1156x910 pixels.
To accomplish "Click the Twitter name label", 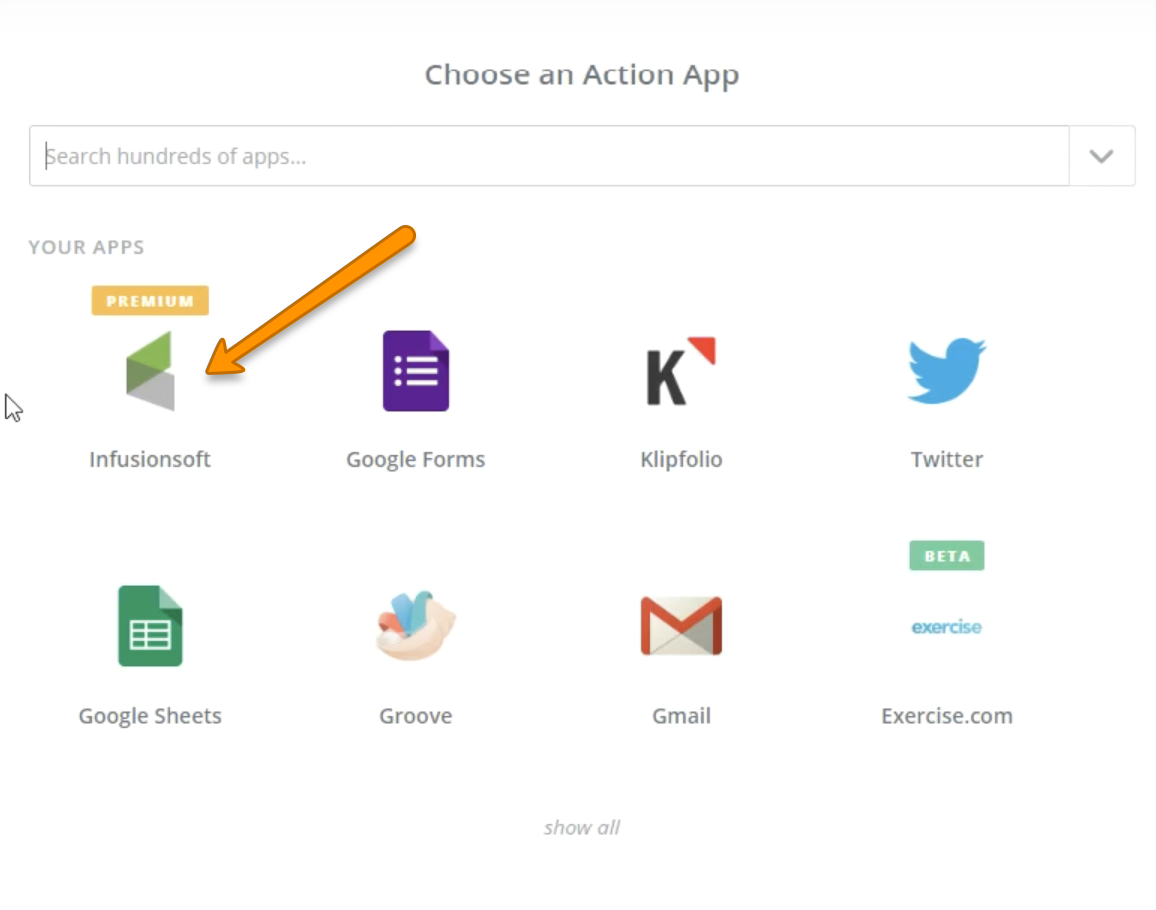I will point(947,459).
